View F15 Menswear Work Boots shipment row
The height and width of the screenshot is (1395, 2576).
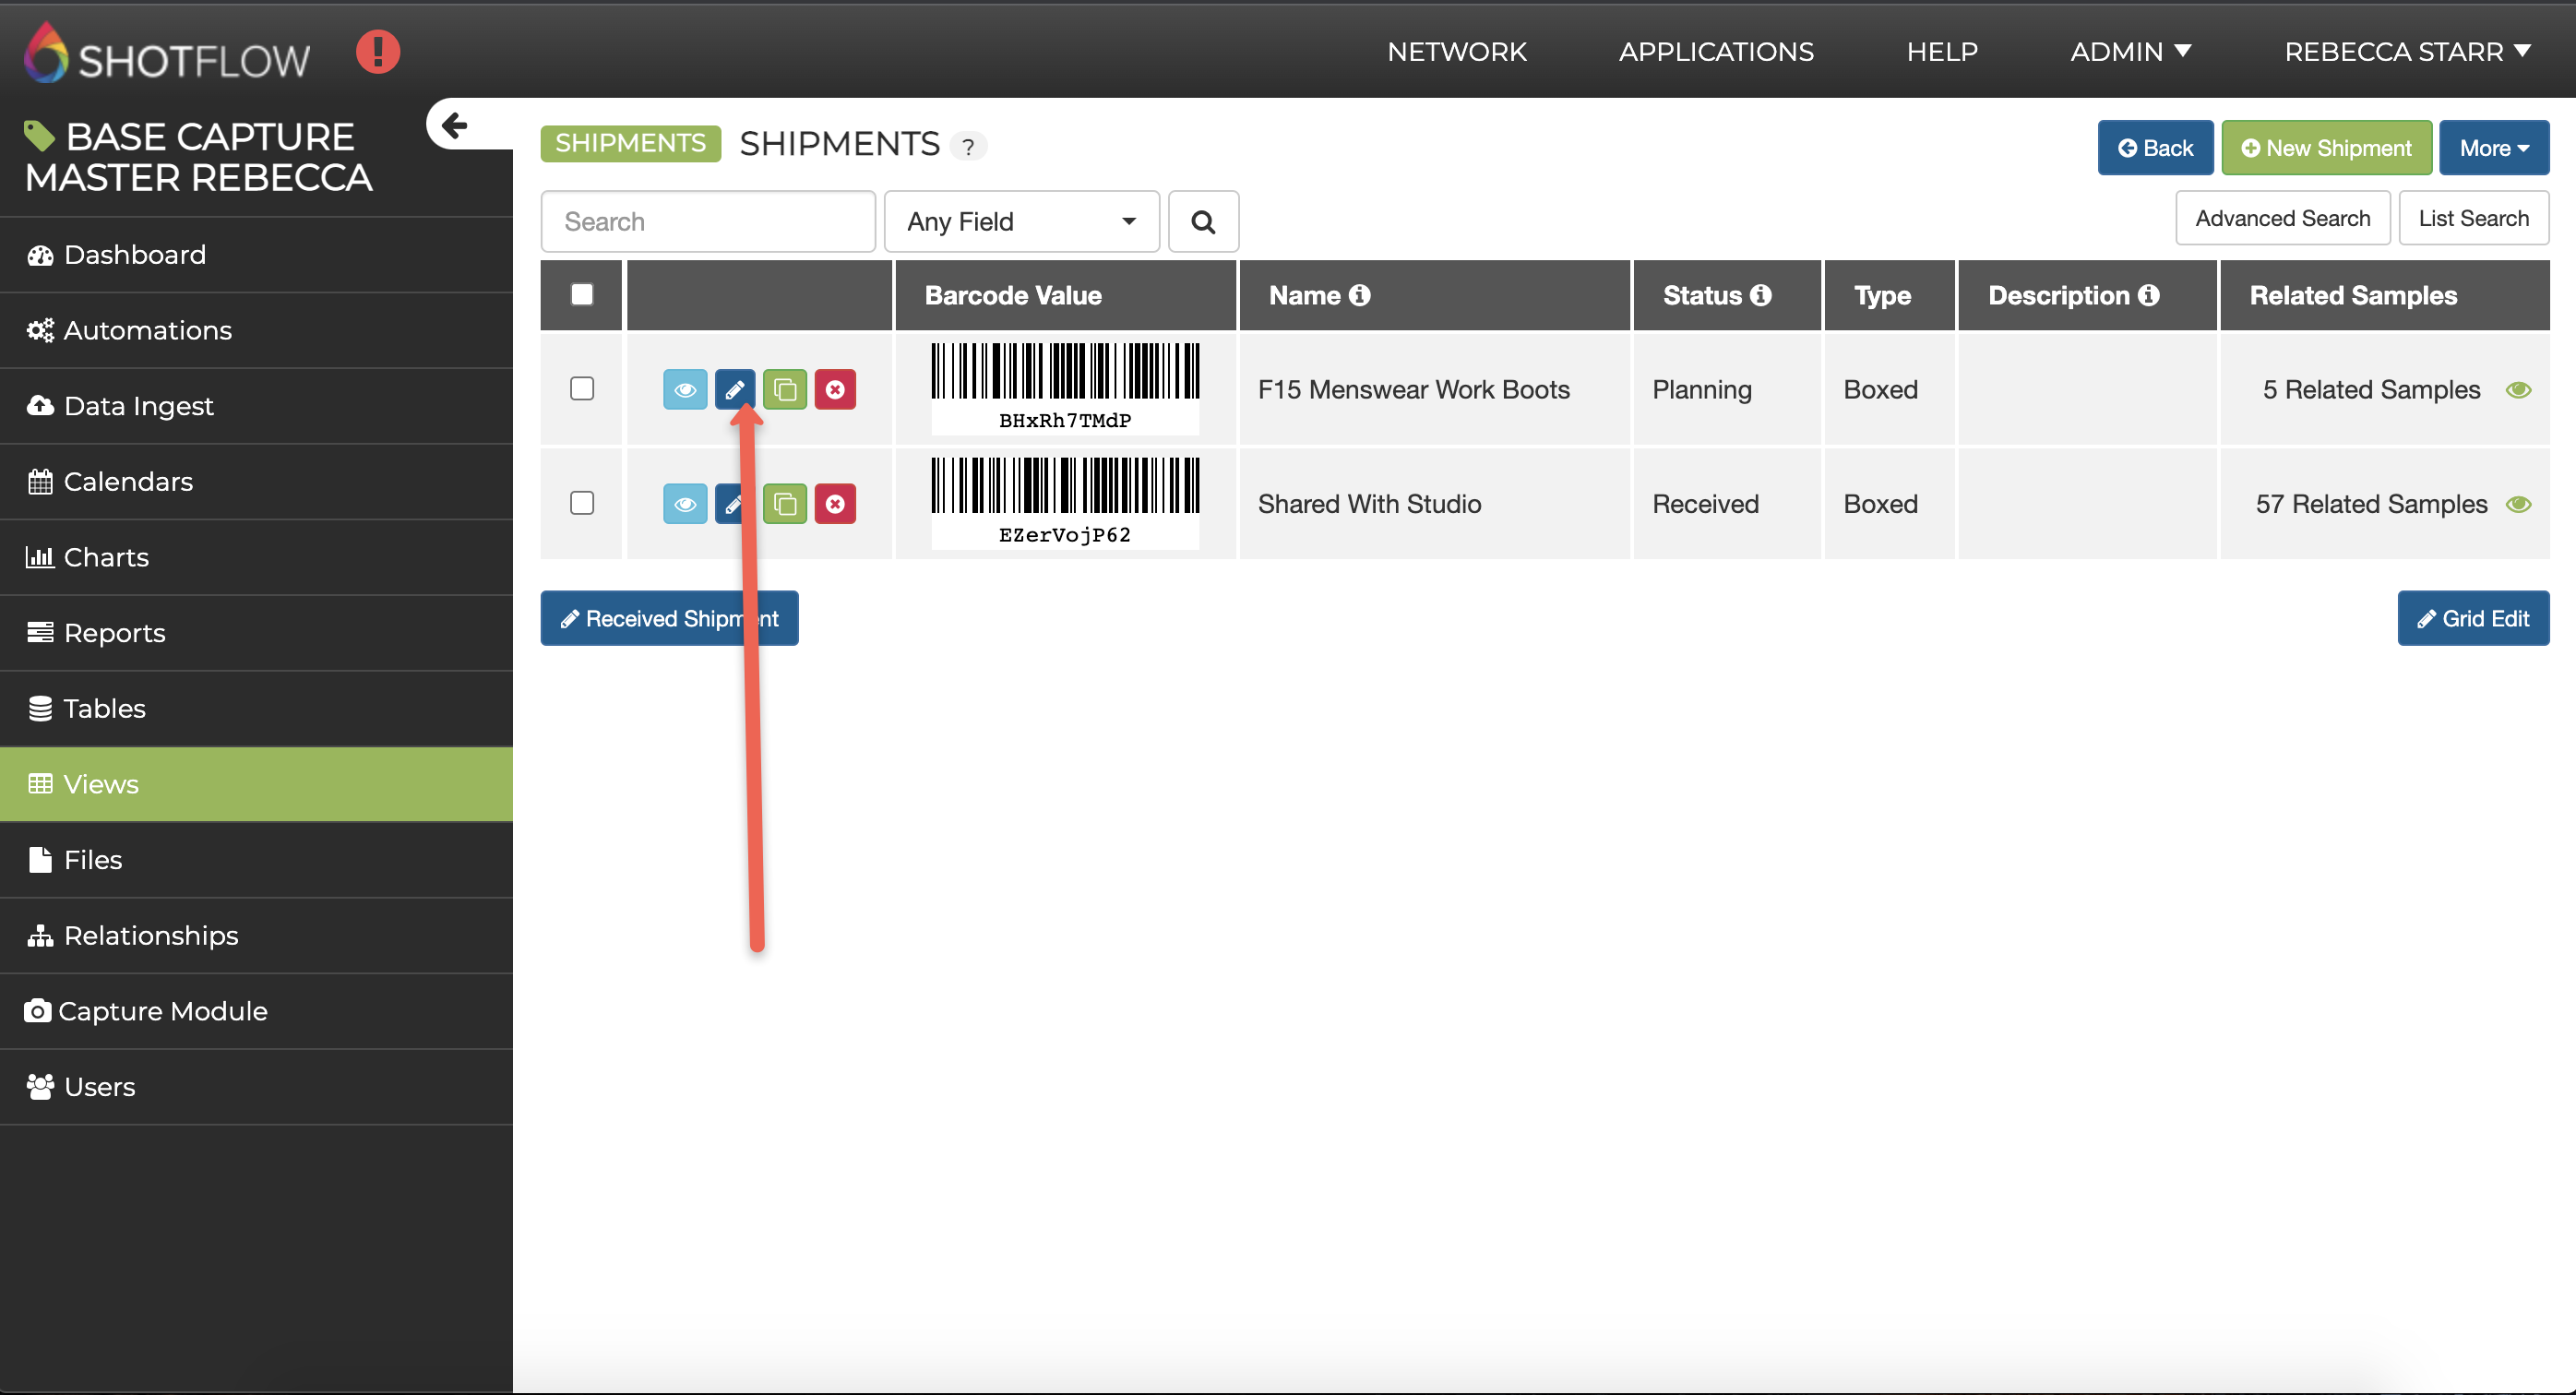[684, 389]
